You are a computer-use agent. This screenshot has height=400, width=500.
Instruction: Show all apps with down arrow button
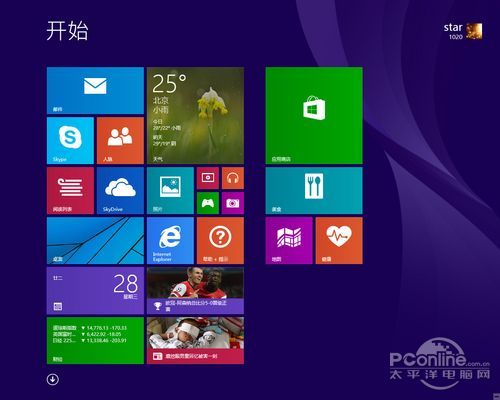[53, 379]
